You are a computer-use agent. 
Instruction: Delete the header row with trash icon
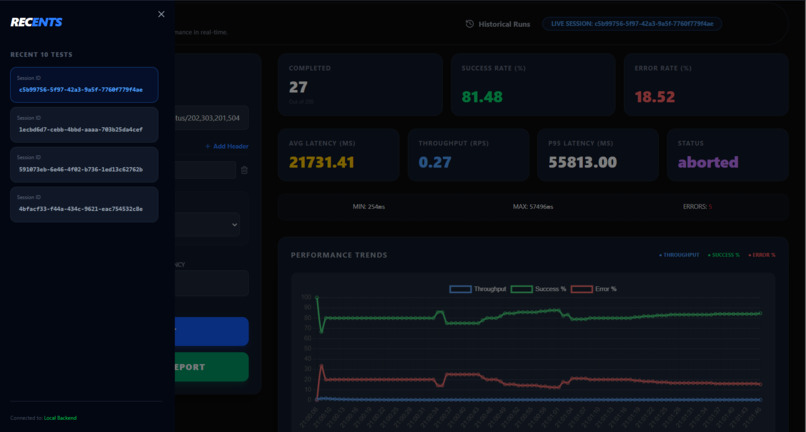coord(244,170)
